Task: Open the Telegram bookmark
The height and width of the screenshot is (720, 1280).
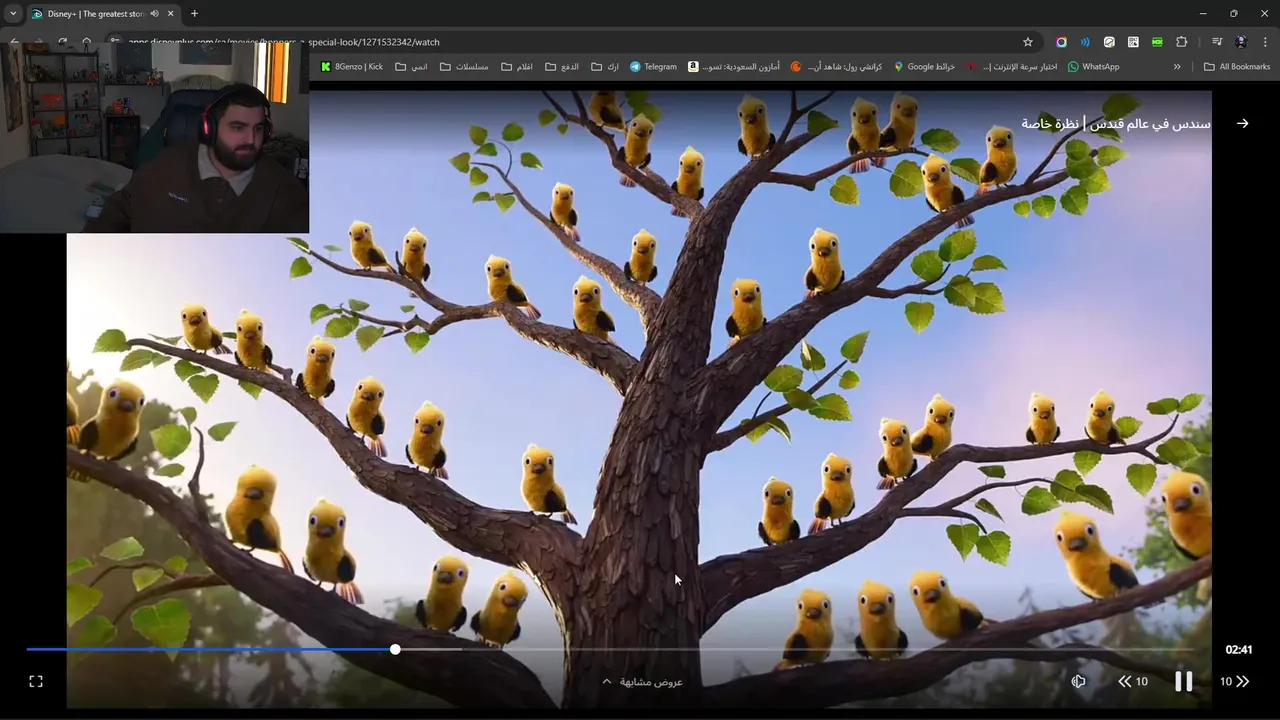Action: click(x=653, y=67)
